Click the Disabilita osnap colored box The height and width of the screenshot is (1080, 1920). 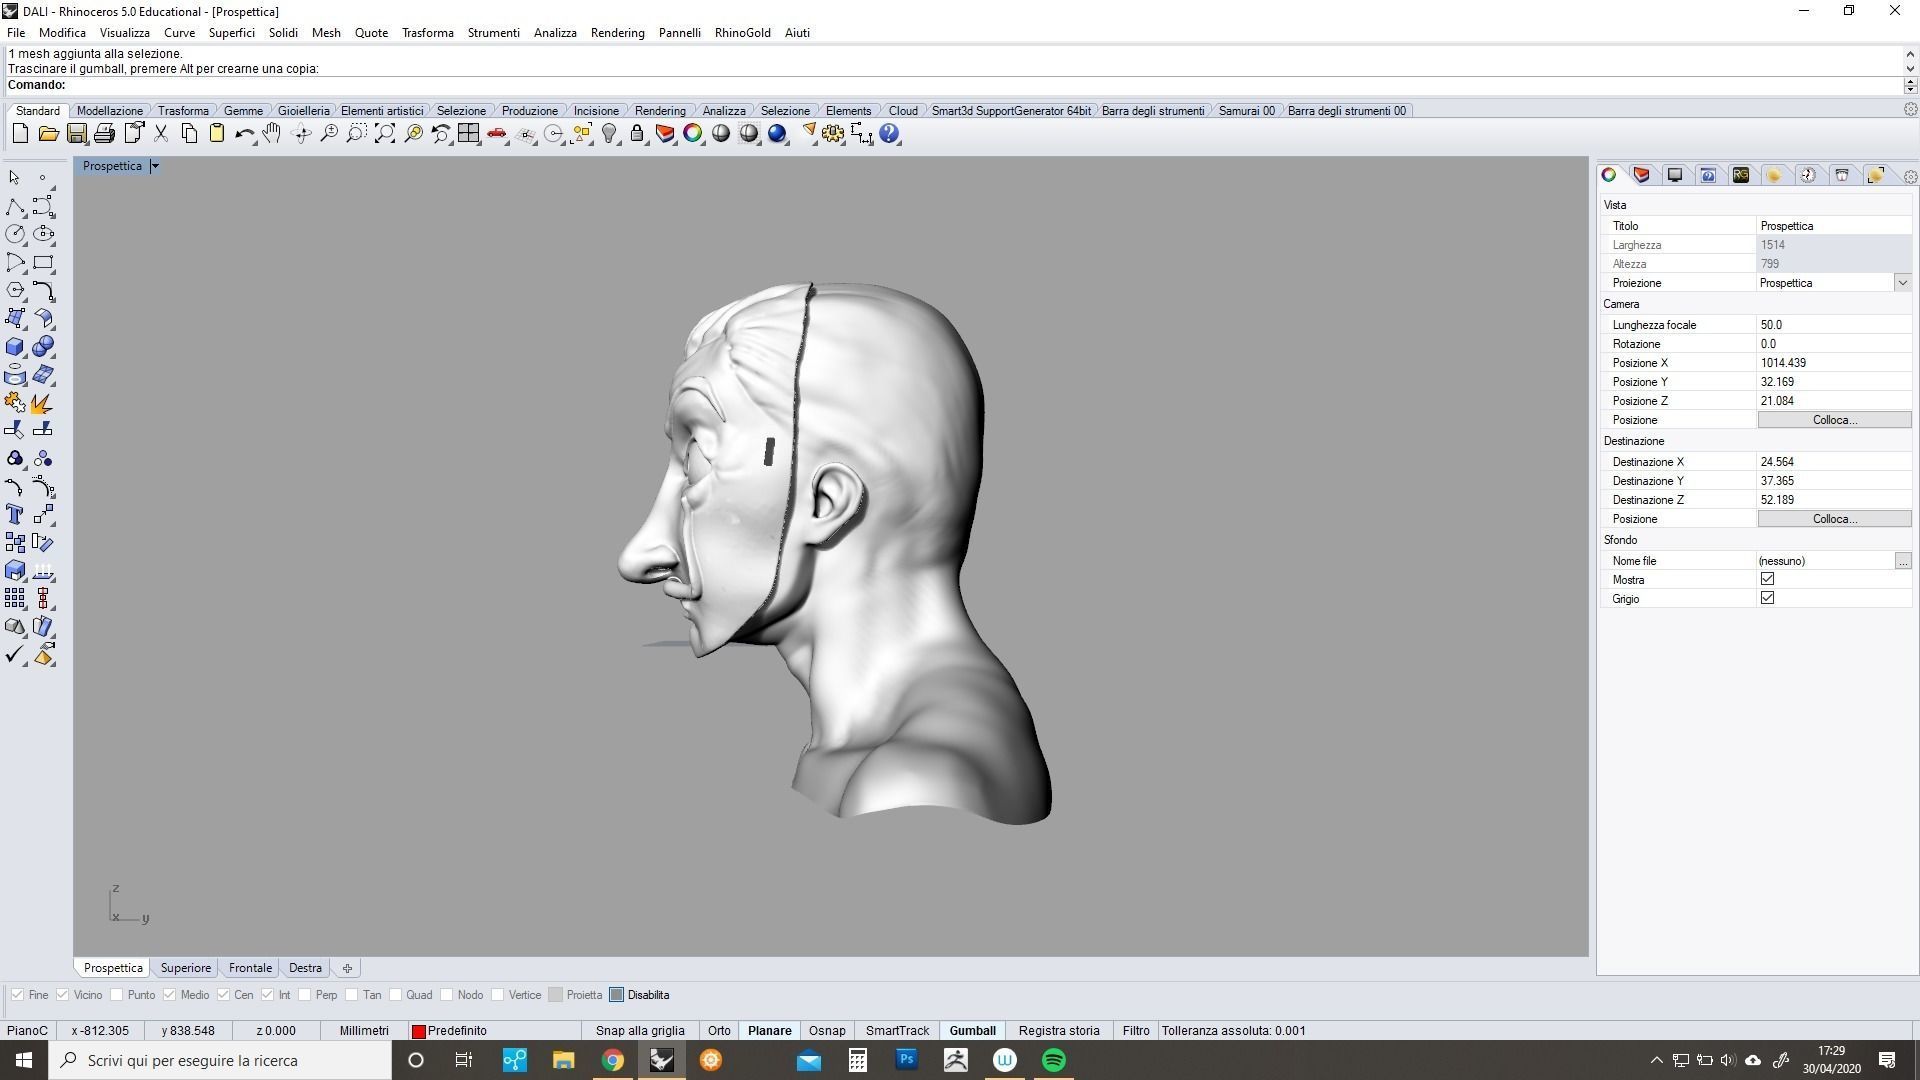[x=616, y=995]
